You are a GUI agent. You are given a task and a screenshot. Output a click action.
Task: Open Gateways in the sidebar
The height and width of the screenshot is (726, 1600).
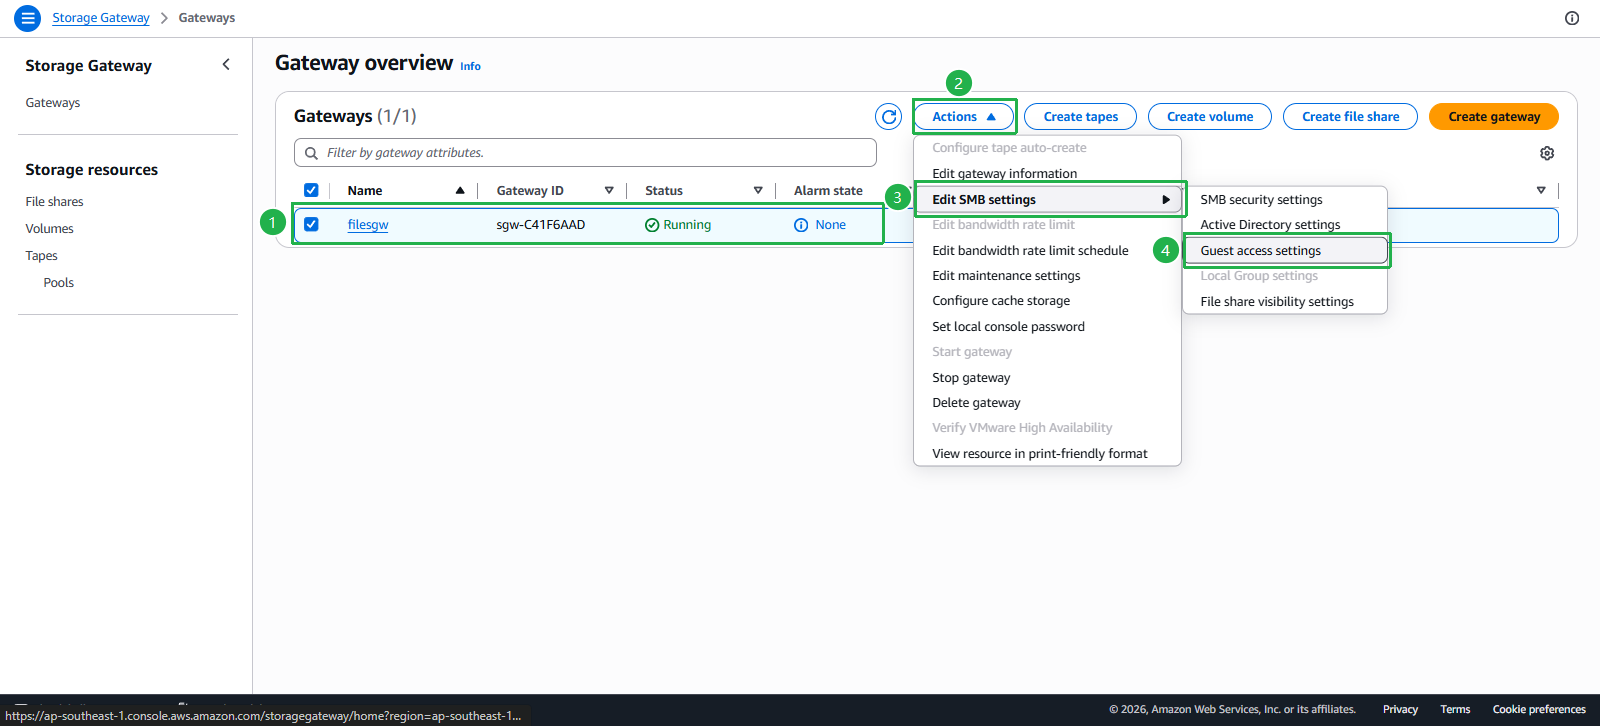coord(53,103)
